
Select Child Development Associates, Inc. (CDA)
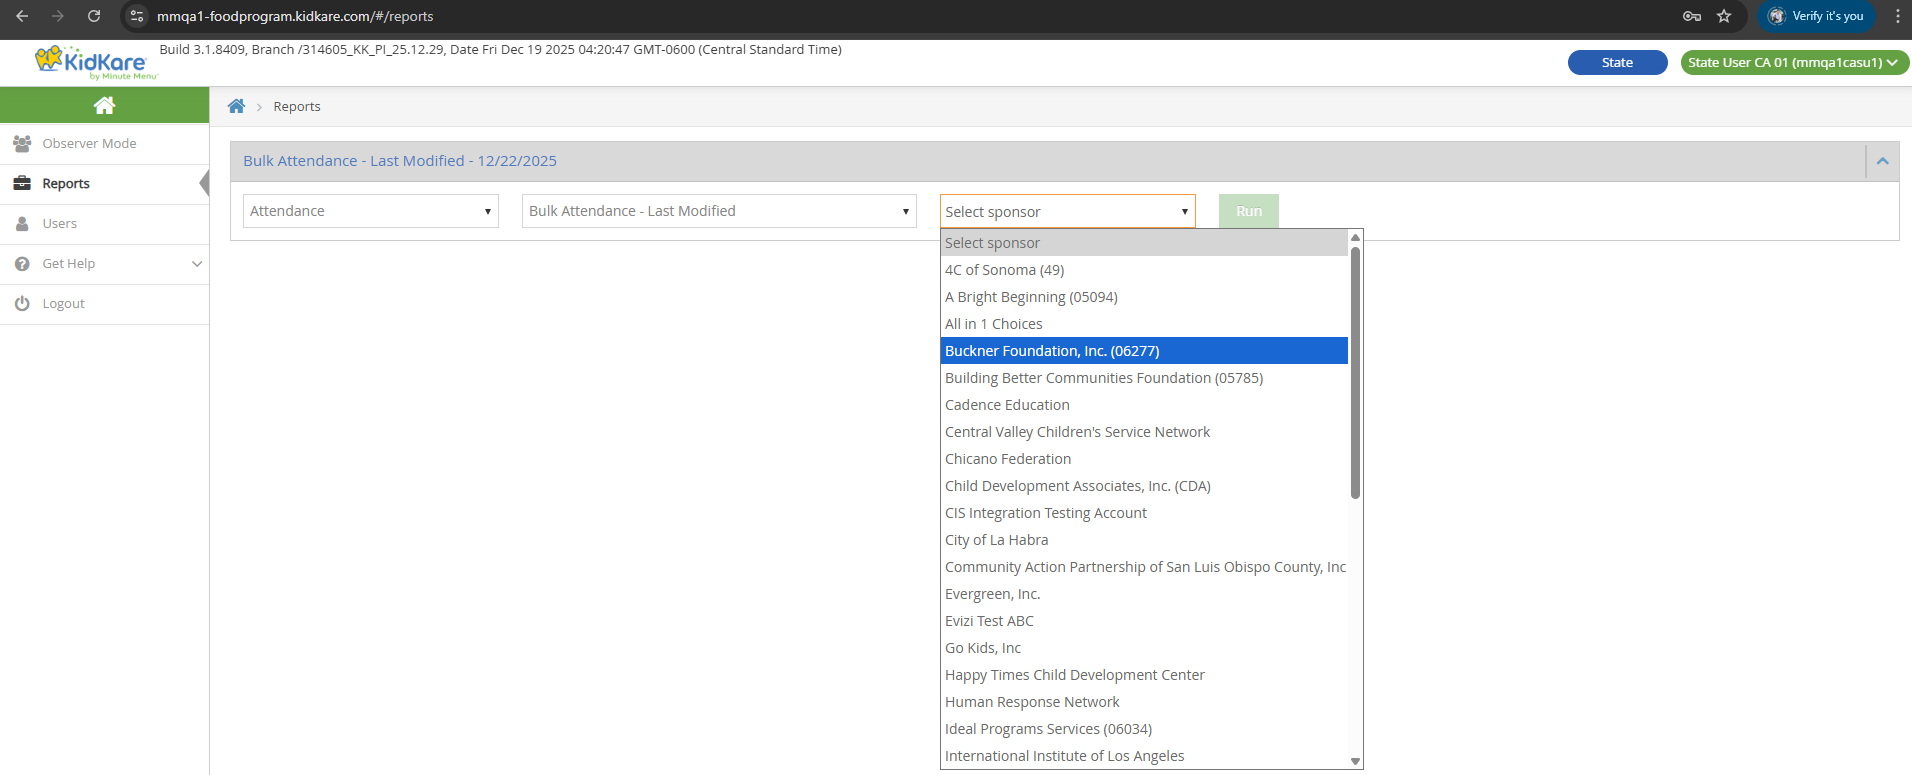click(1144, 486)
